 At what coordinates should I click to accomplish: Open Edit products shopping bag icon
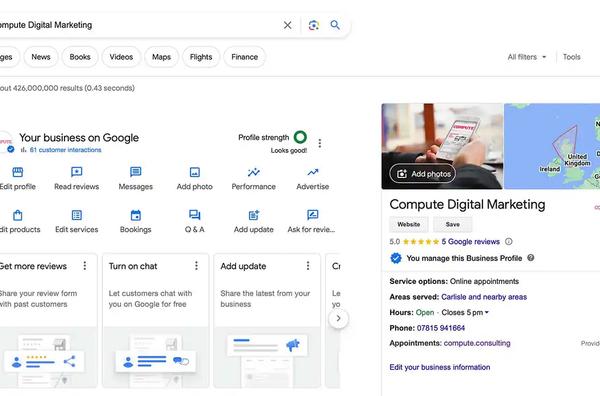pyautogui.click(x=18, y=215)
